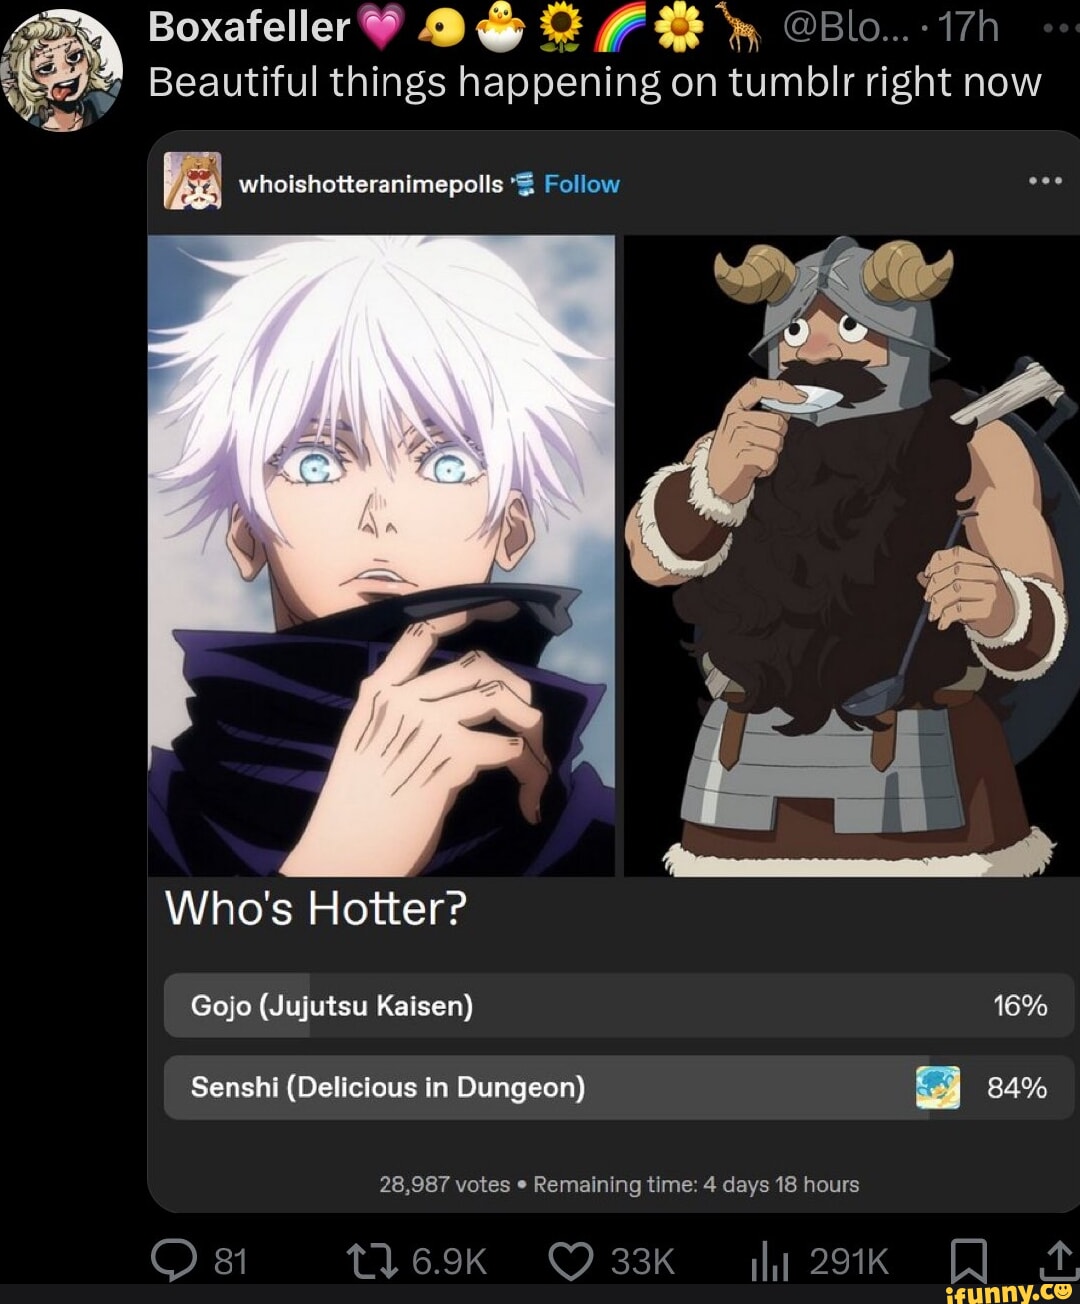The width and height of the screenshot is (1080, 1304).
Task: Click Boxafeller's profile avatar
Action: pos(61,70)
